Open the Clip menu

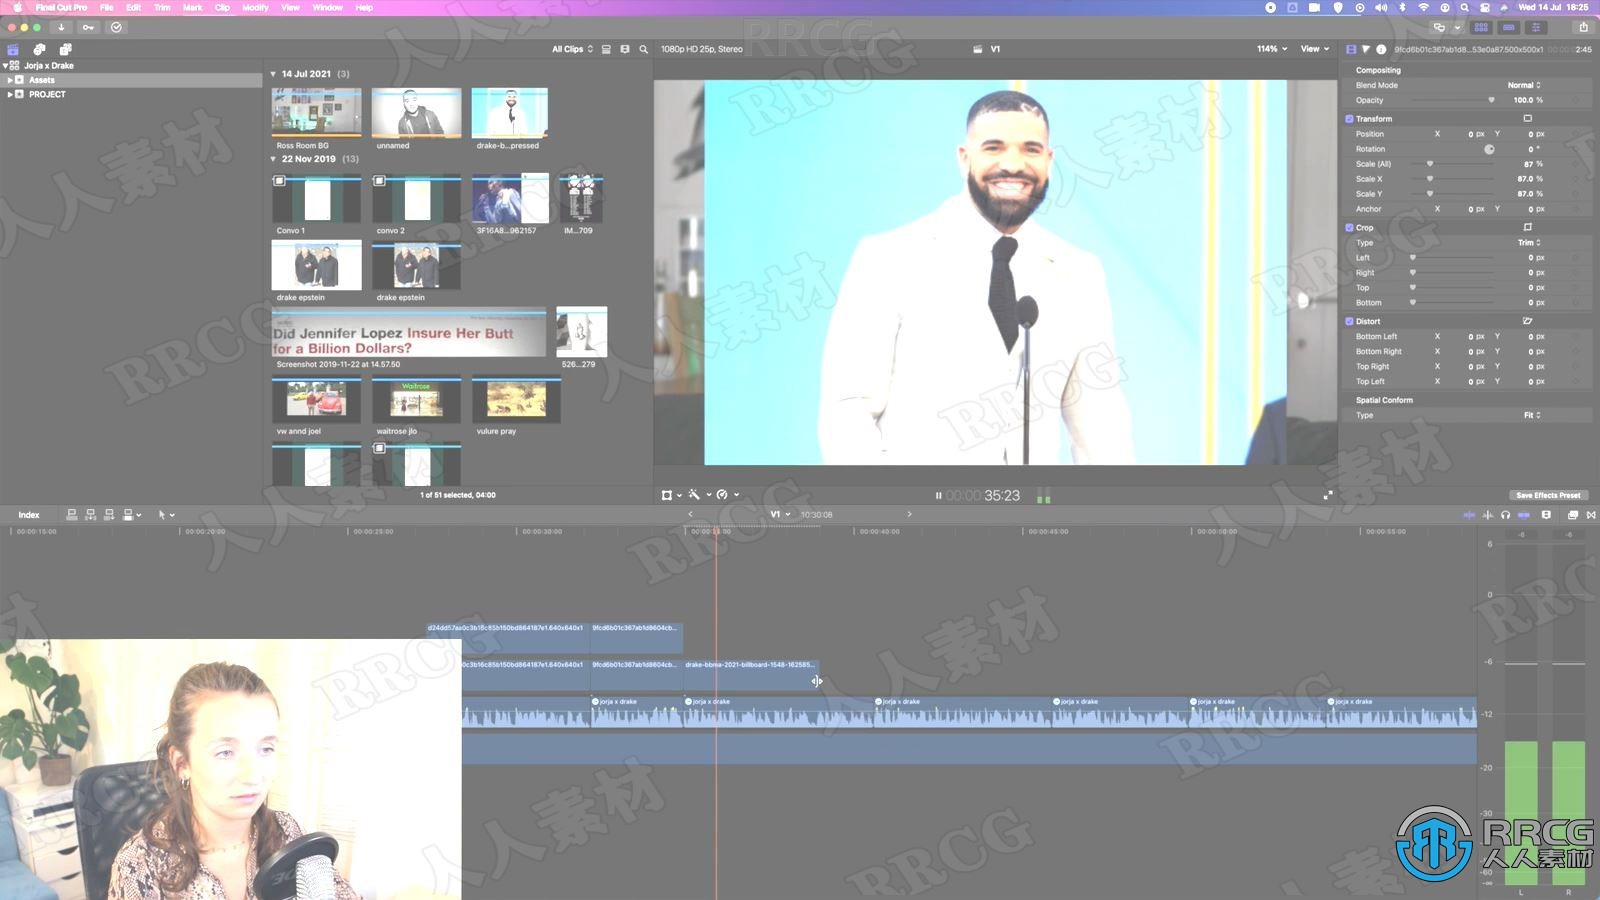tap(222, 7)
